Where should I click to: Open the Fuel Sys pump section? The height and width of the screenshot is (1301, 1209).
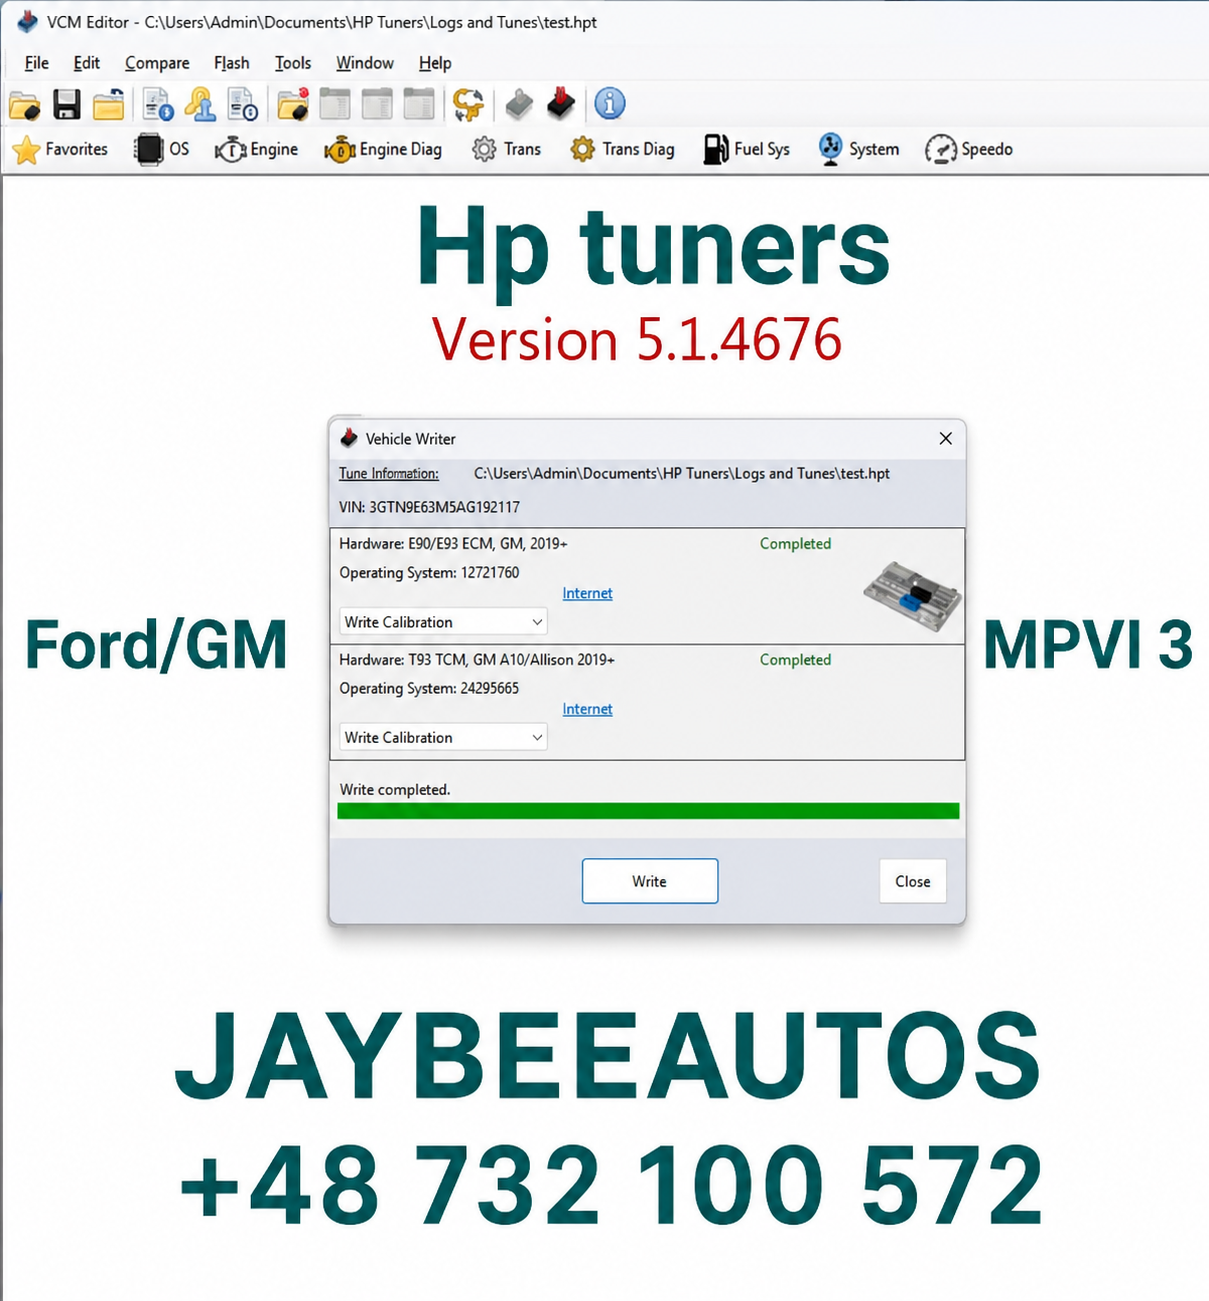point(746,149)
